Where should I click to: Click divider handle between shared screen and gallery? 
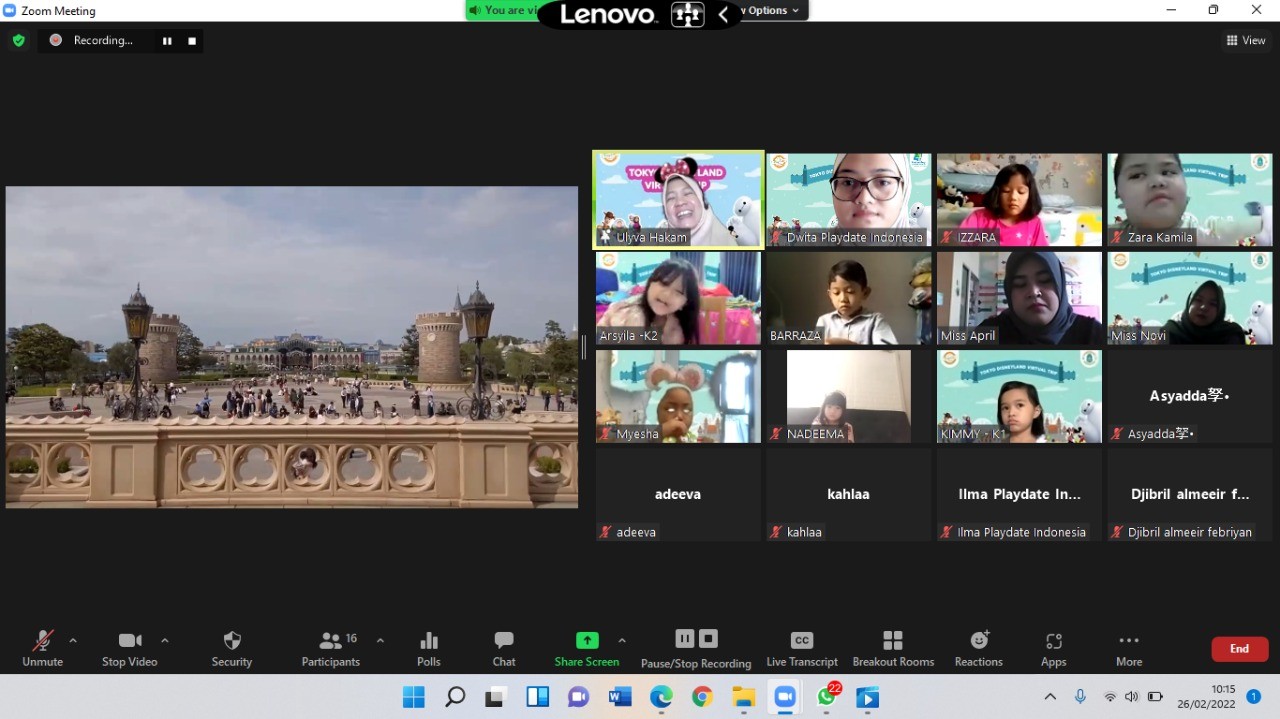(584, 347)
